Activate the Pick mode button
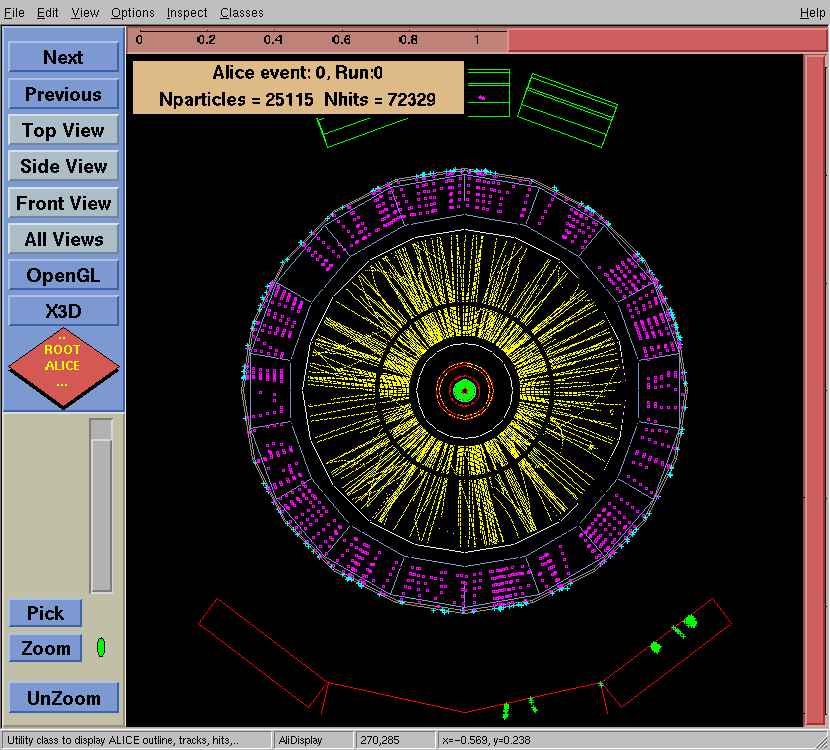 click(45, 613)
